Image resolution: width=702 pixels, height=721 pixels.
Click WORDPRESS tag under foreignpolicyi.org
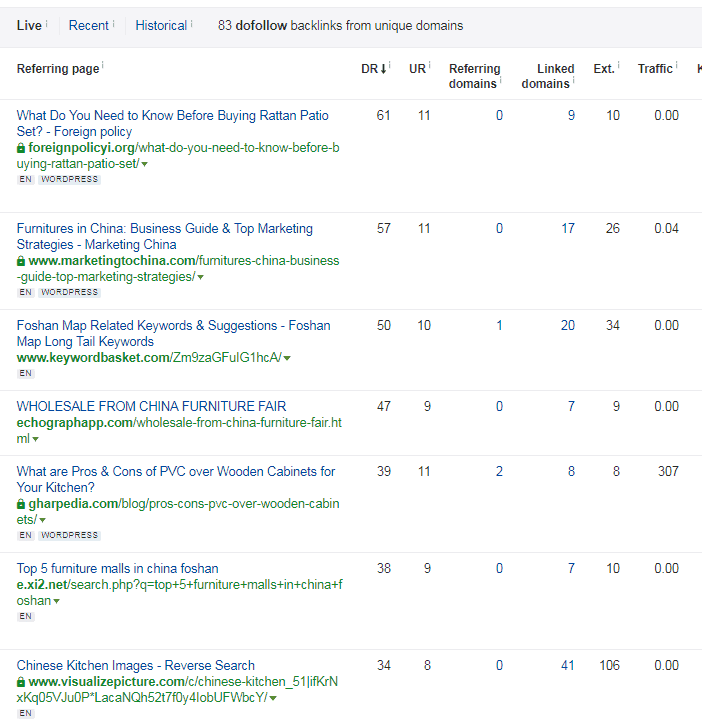click(69, 179)
